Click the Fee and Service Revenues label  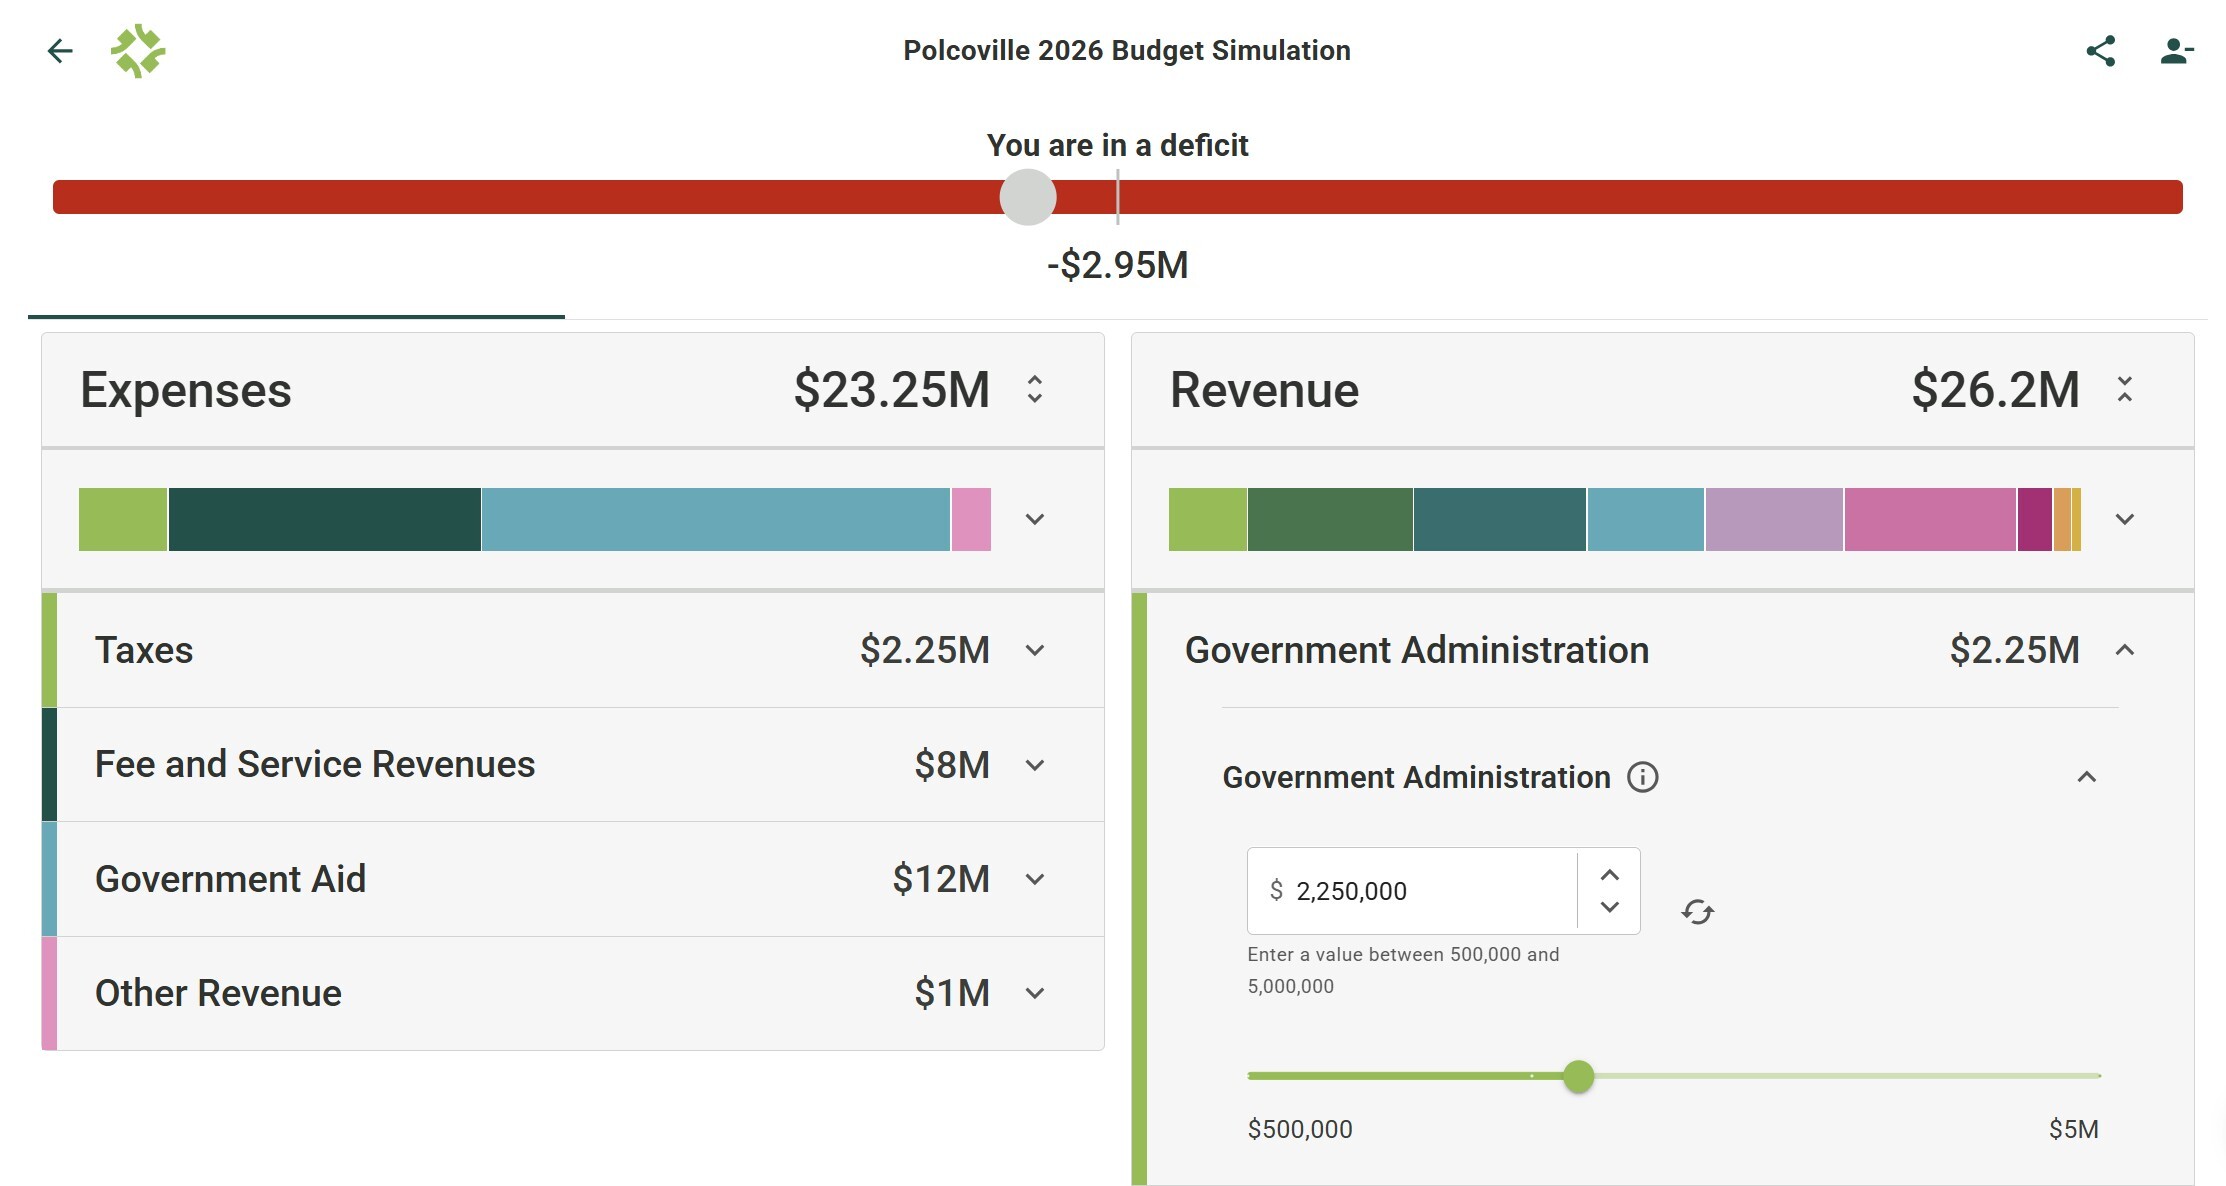click(315, 764)
